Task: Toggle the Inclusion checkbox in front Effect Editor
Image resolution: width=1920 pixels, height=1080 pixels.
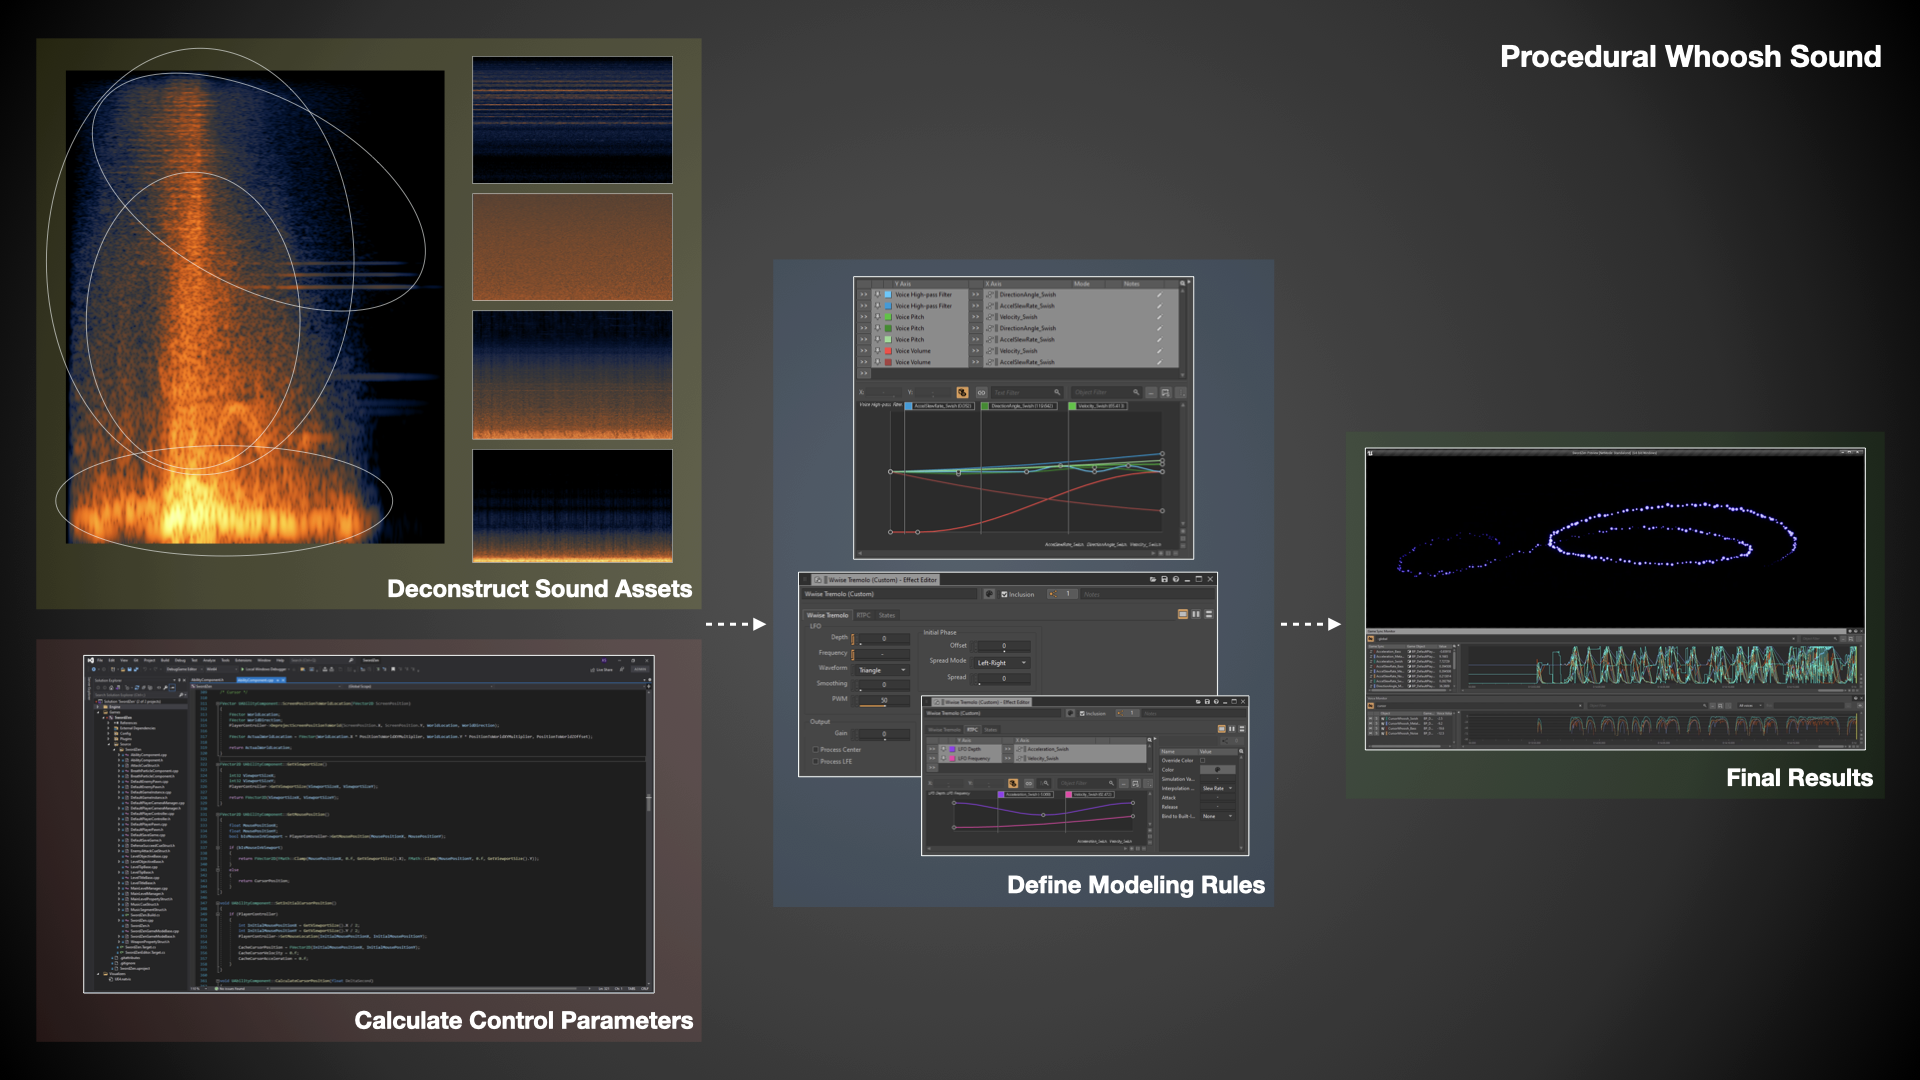Action: point(1082,713)
